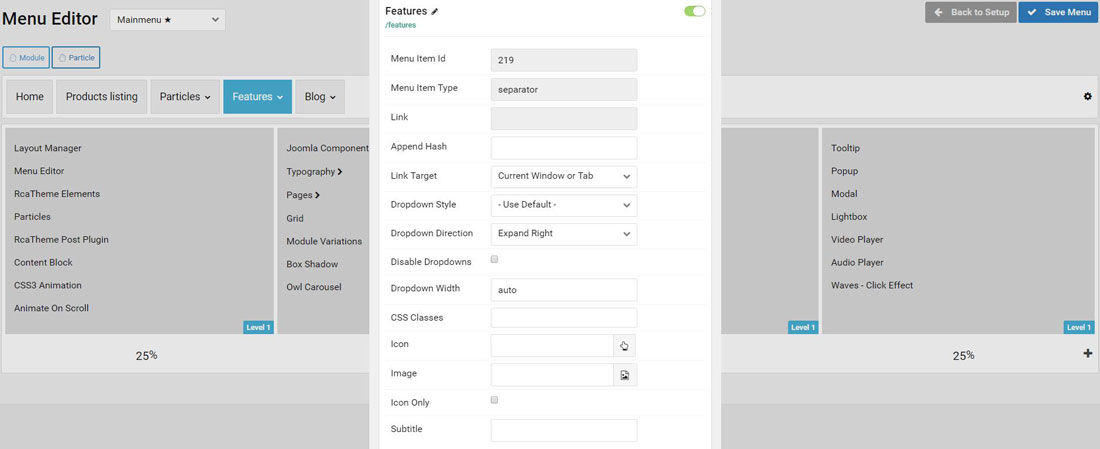Click the Append Hash input field

tap(564, 147)
